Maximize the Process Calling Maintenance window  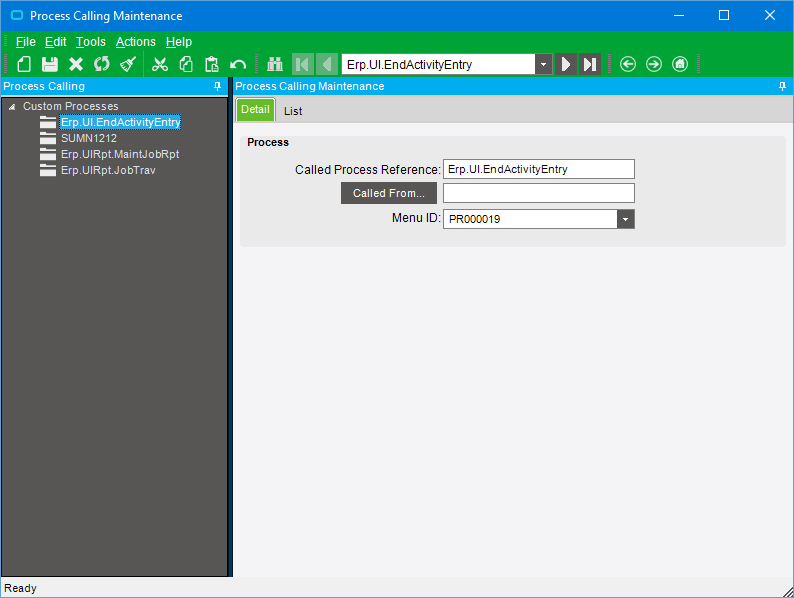click(724, 15)
